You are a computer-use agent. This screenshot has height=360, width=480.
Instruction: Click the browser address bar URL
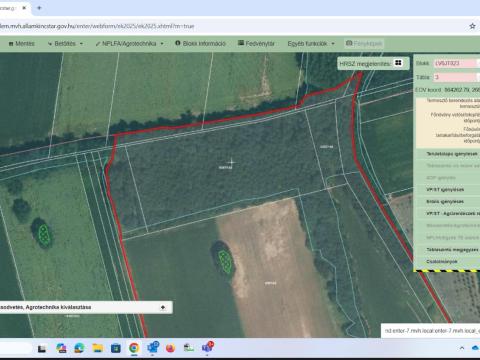[x=97, y=26]
